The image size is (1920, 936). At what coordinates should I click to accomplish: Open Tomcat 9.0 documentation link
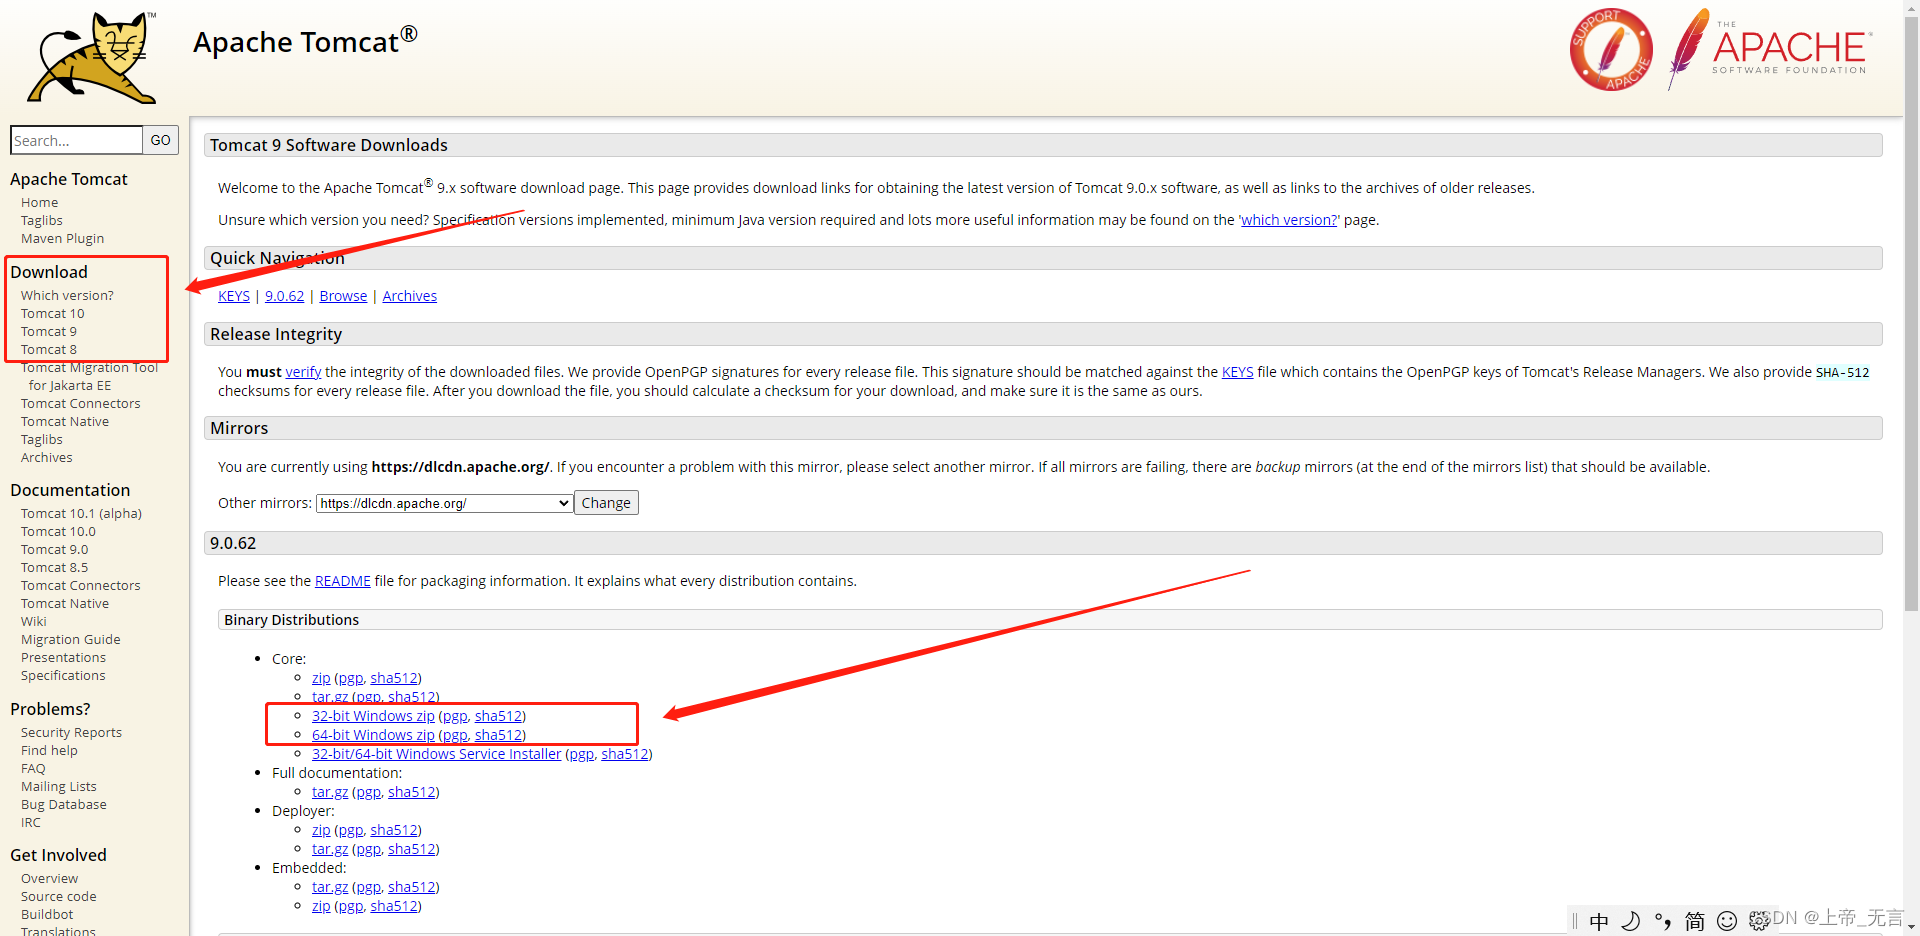(54, 549)
